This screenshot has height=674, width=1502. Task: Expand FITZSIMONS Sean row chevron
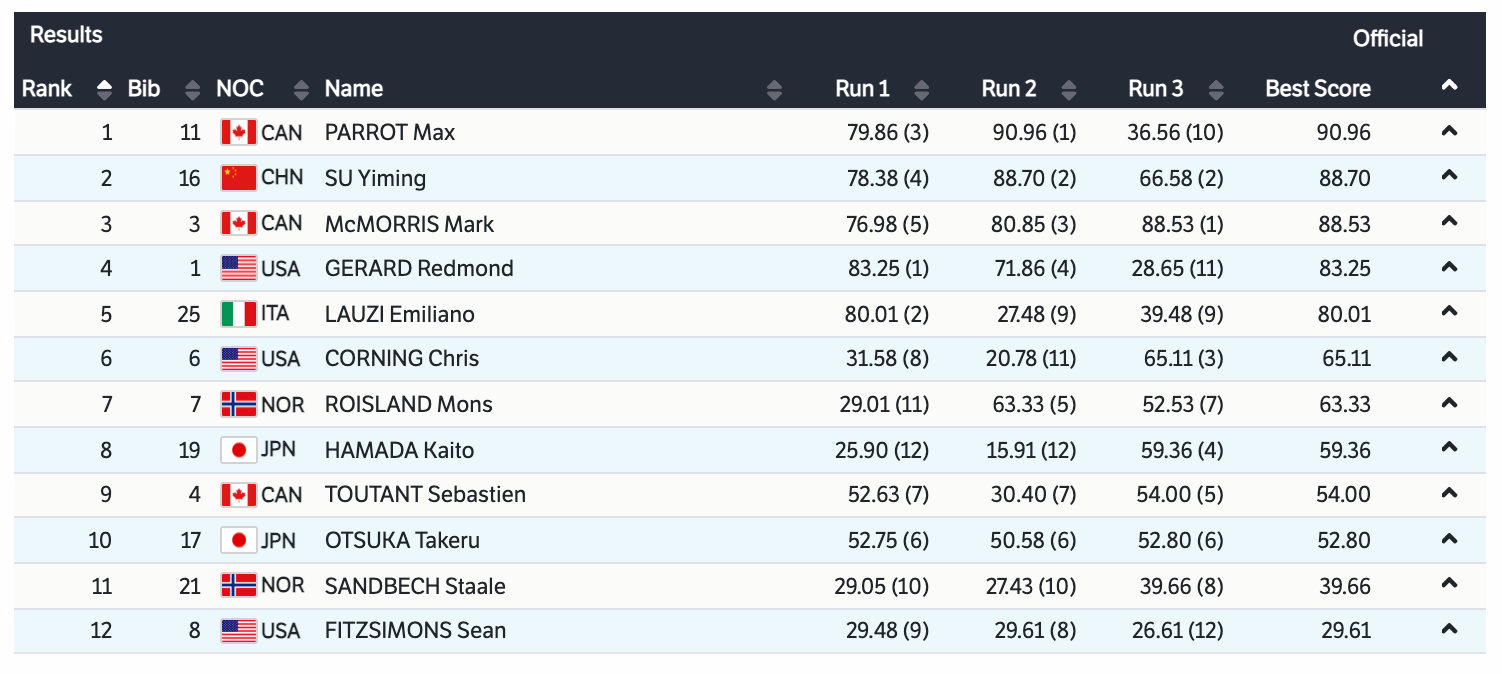tap(1449, 630)
